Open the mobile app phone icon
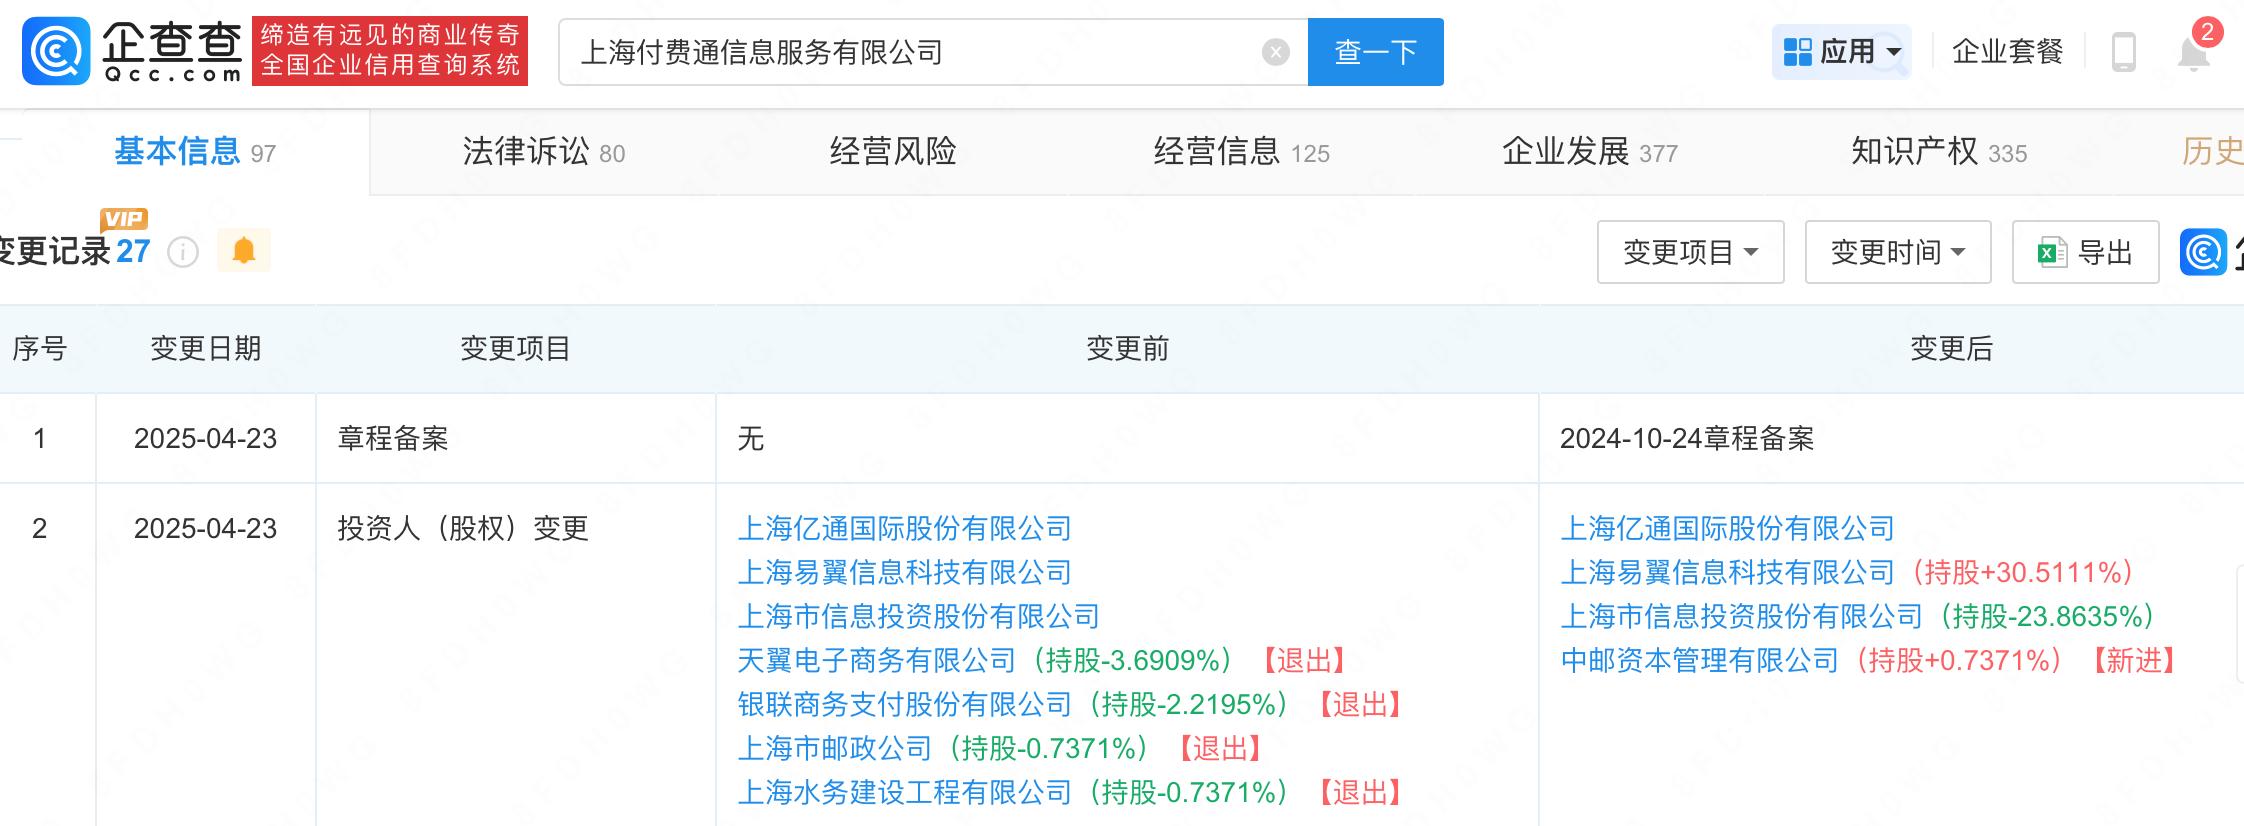This screenshot has width=2244, height=826. pyautogui.click(x=2123, y=52)
